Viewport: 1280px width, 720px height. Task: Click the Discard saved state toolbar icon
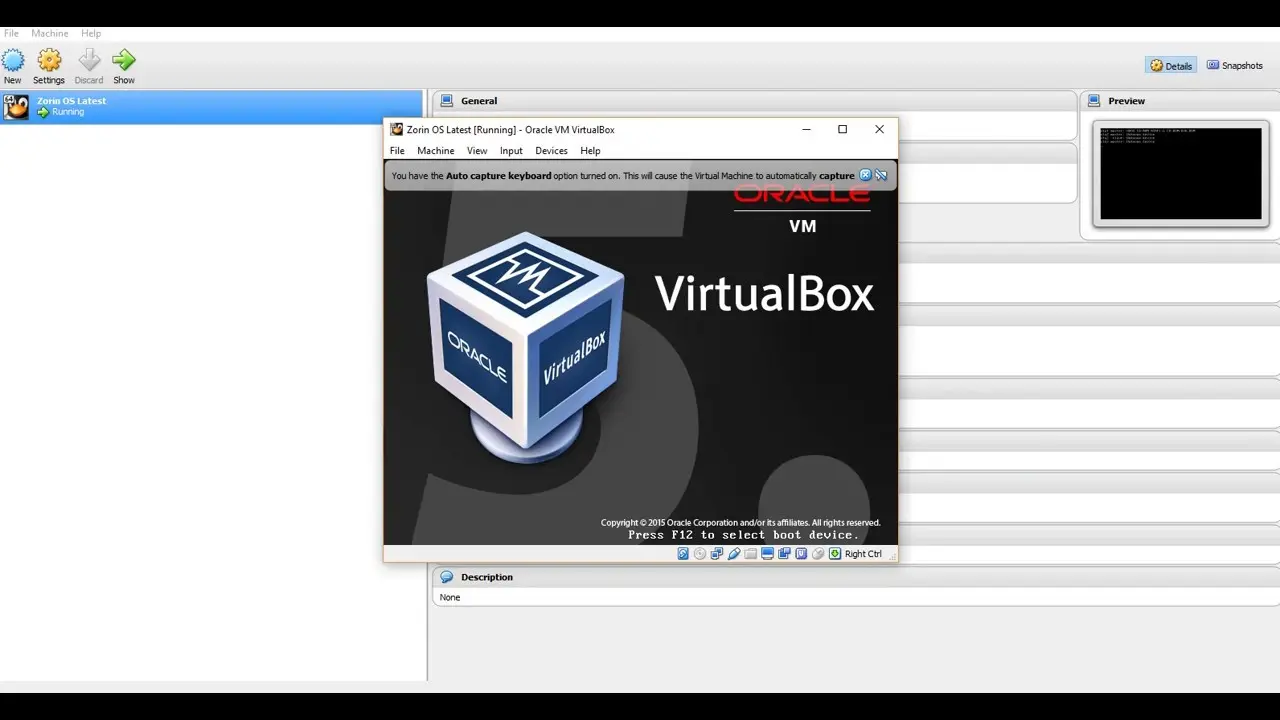coord(89,61)
